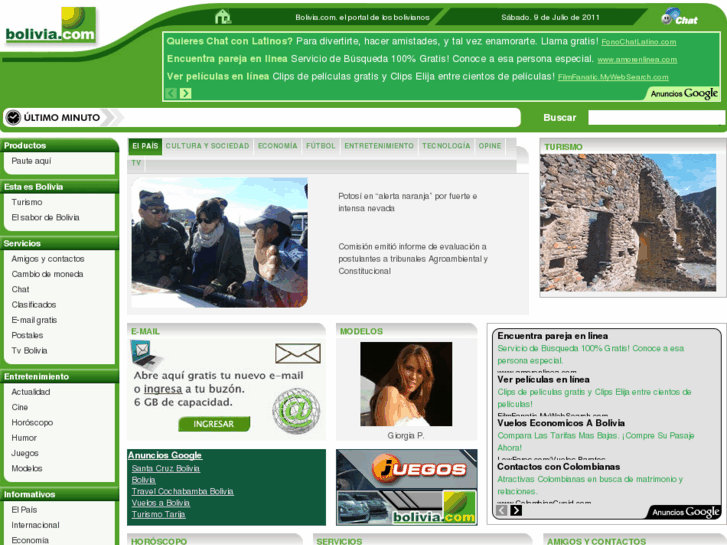727x545 pixels.
Task: Open the Cine sidebar link
Action: pos(20,407)
